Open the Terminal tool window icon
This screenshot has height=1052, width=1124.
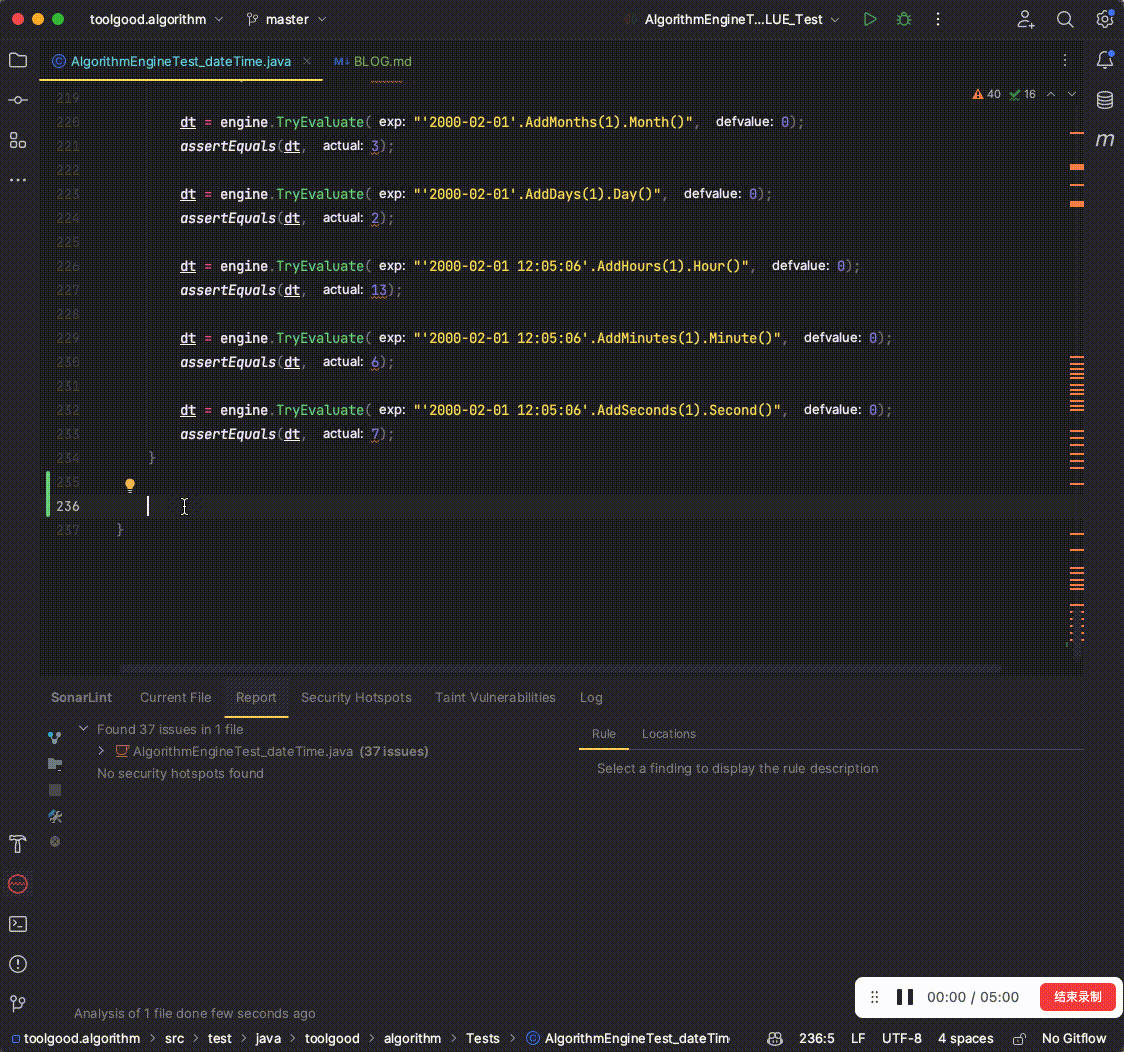[17, 924]
